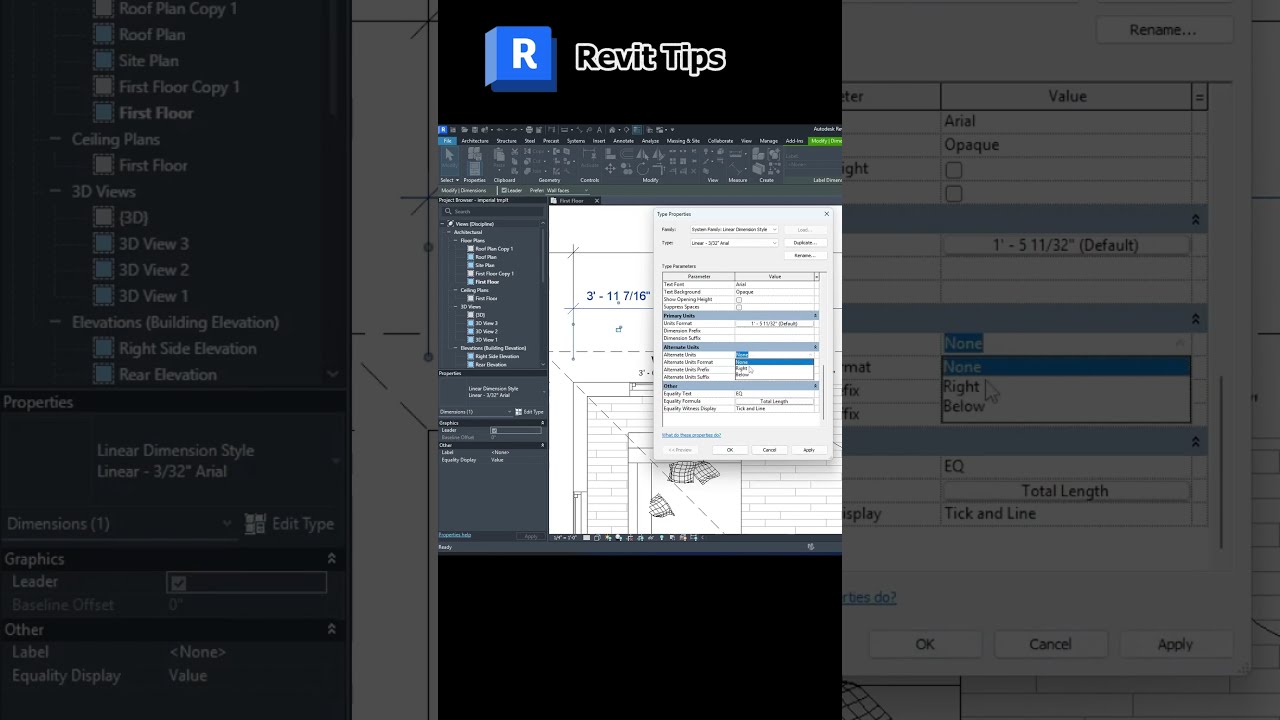Switch to the Massing & Site ribbon tab
The height and width of the screenshot is (720, 1280).
[683, 141]
